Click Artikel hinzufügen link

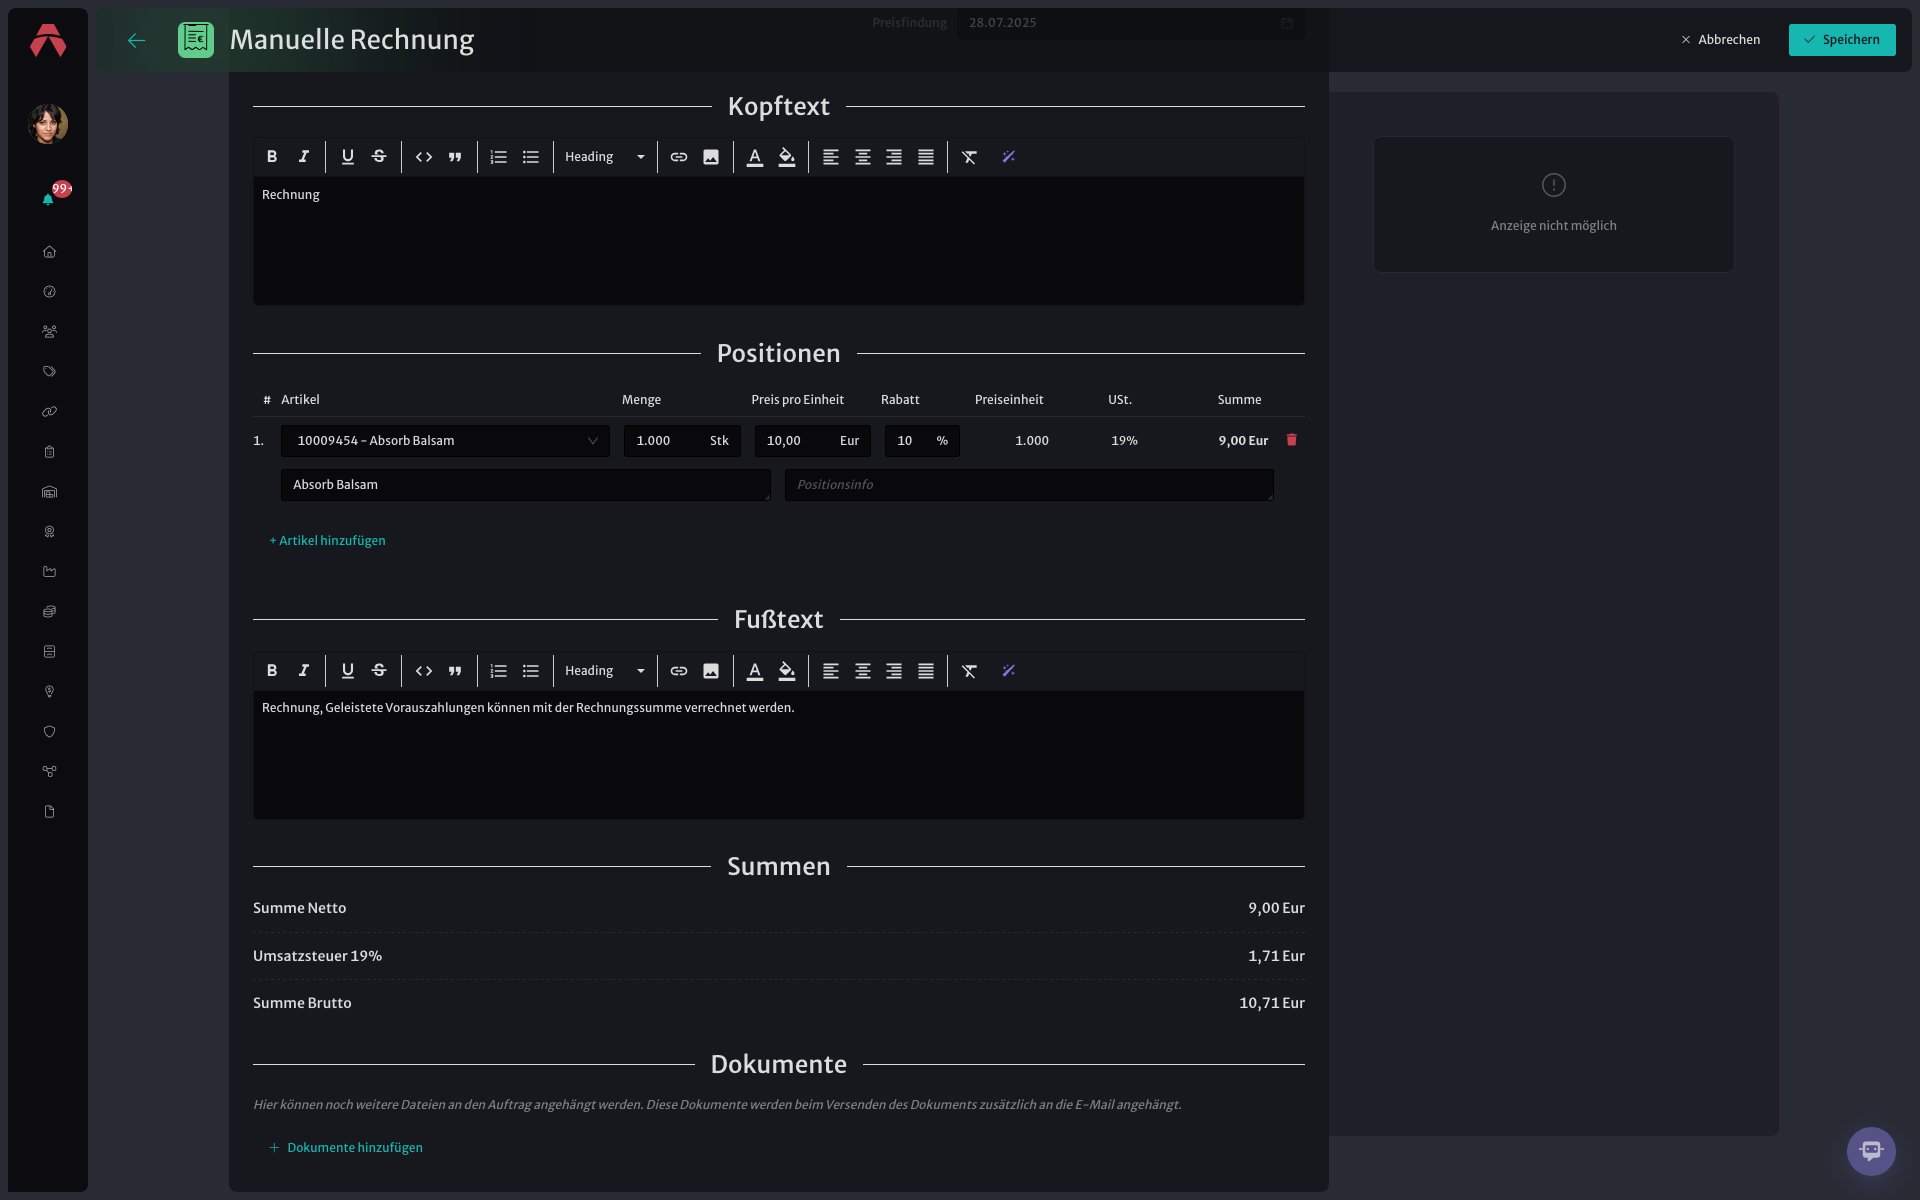click(x=327, y=541)
